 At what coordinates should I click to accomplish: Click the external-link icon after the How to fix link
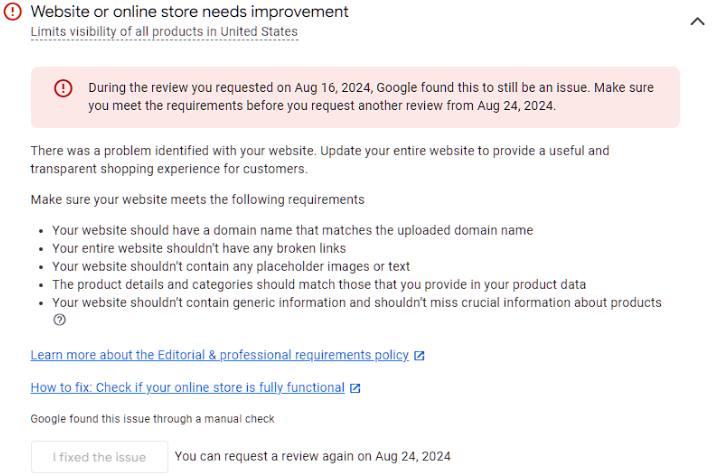coord(355,388)
